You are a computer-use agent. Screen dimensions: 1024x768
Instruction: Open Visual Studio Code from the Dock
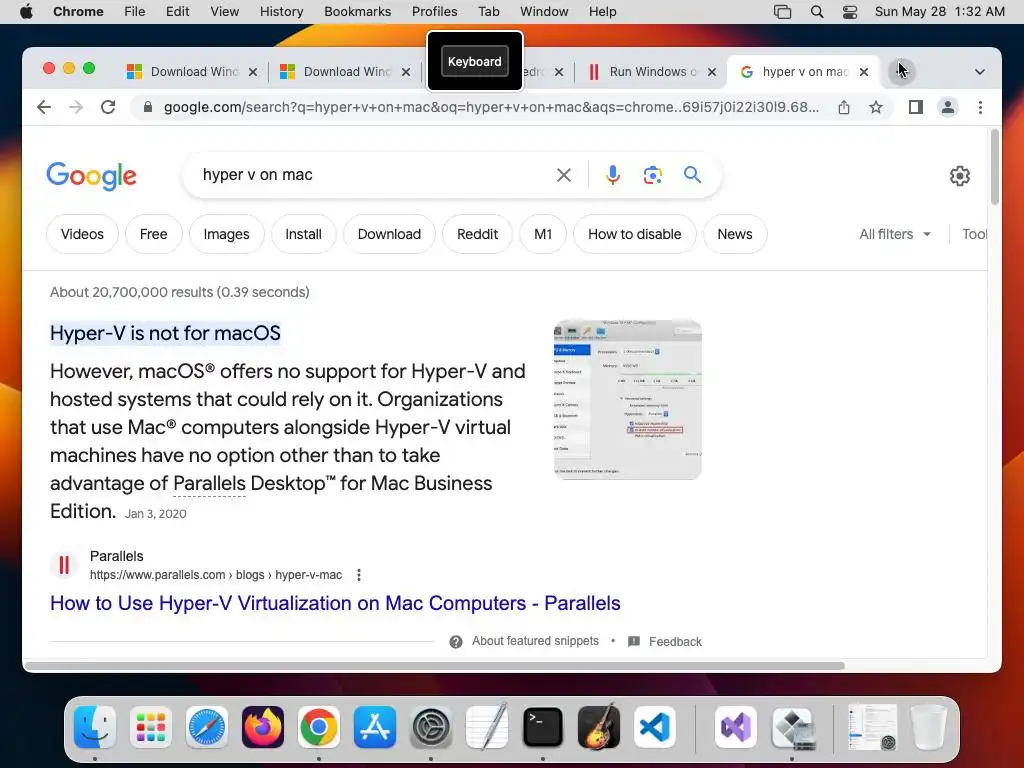pos(655,727)
